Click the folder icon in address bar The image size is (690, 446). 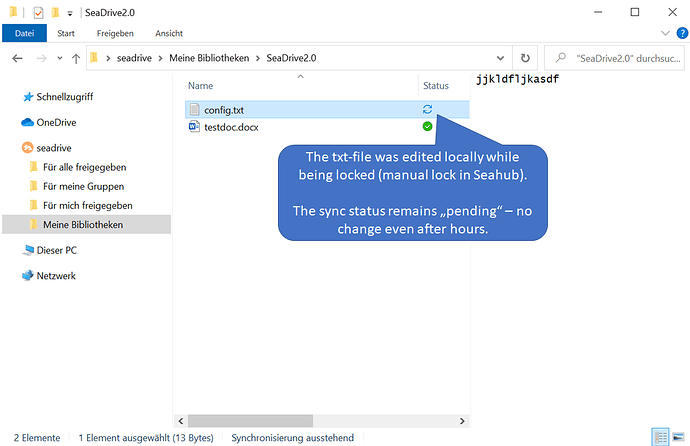(94, 58)
